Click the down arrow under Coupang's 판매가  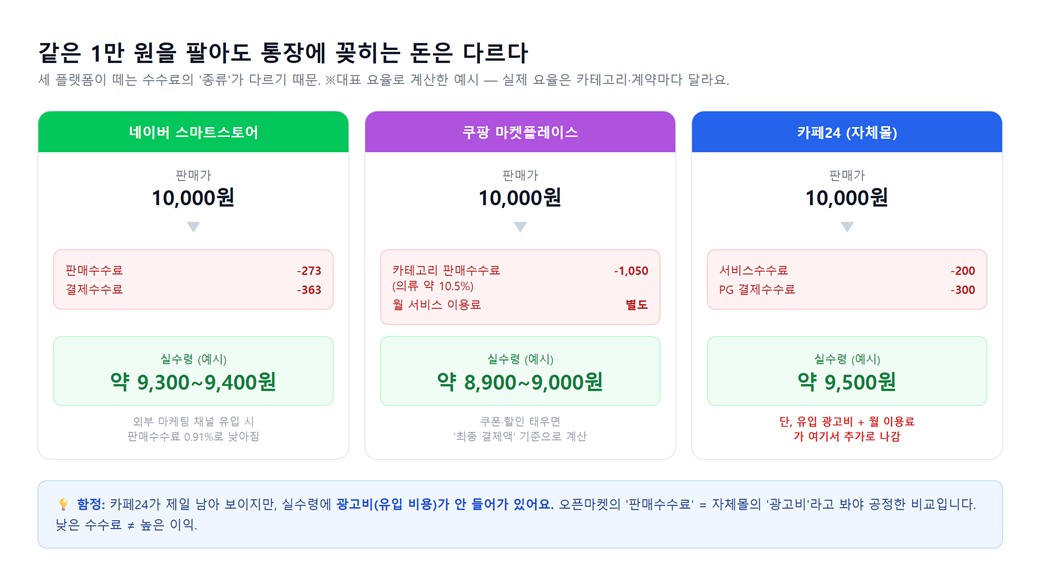tap(520, 228)
